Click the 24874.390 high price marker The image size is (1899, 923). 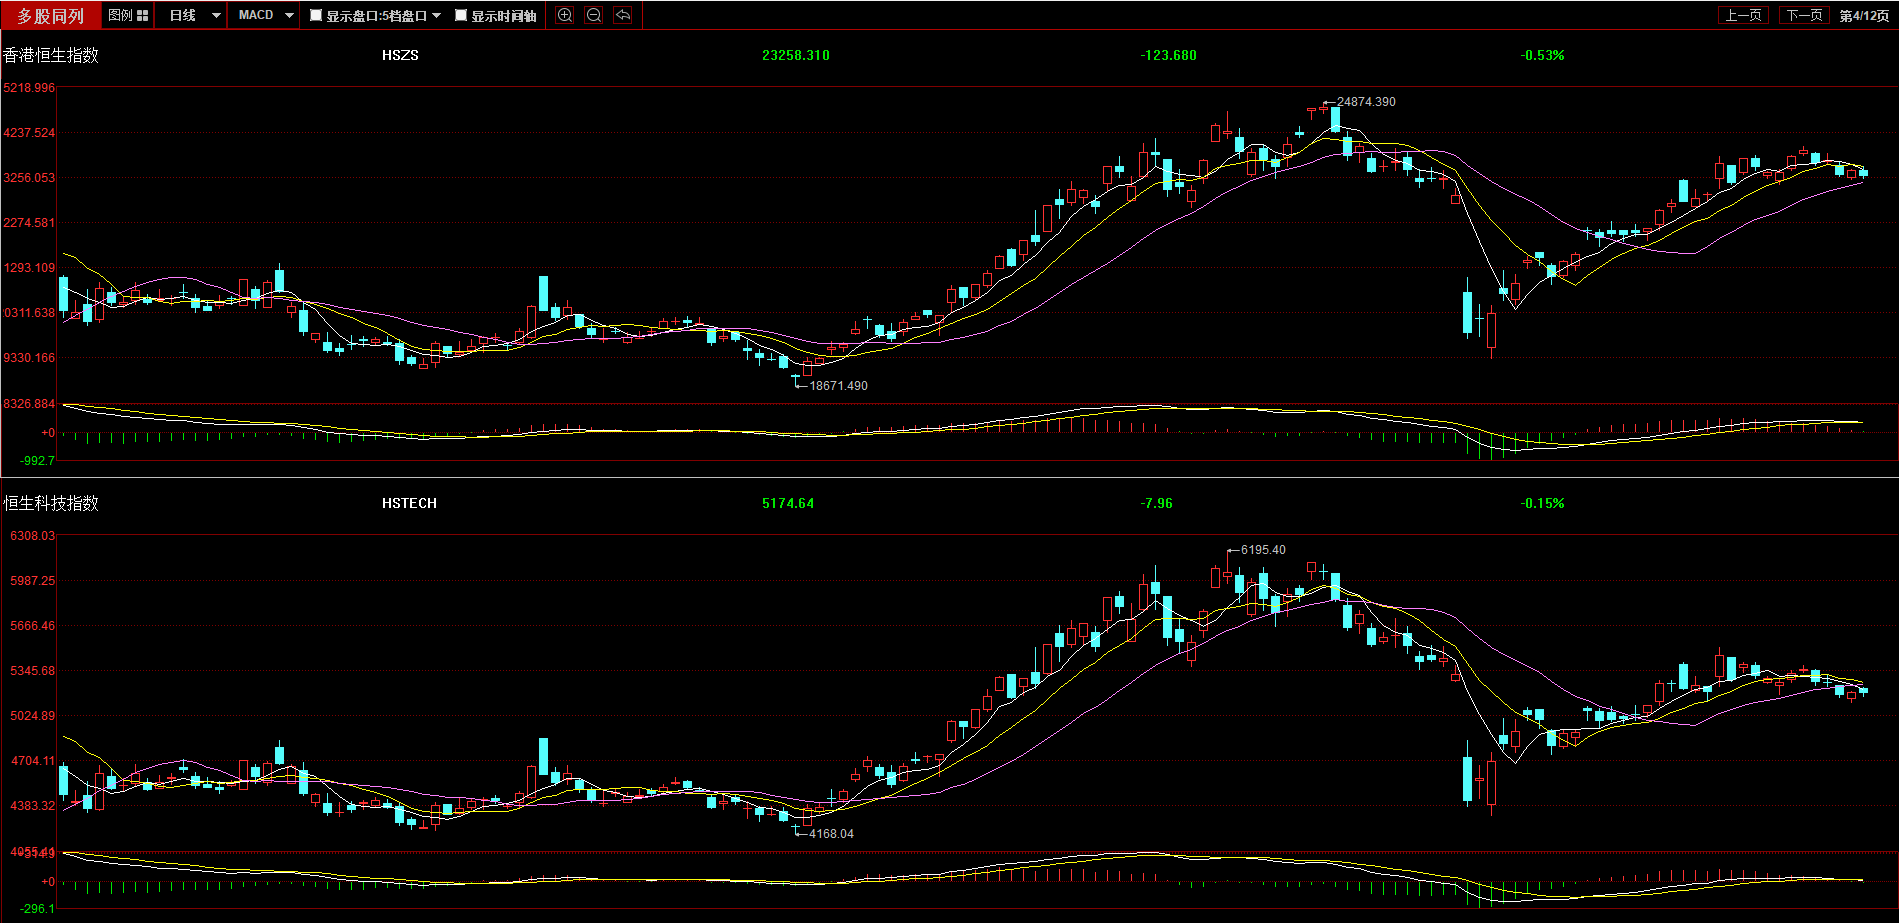[1366, 102]
